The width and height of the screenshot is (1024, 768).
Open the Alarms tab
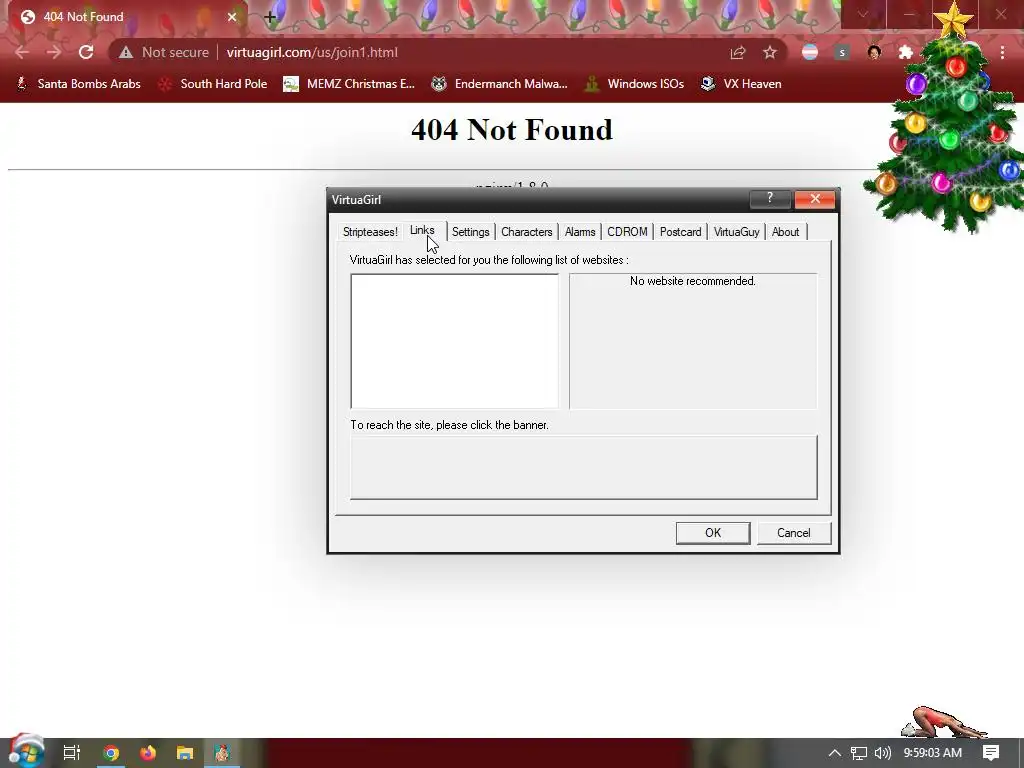pos(580,232)
